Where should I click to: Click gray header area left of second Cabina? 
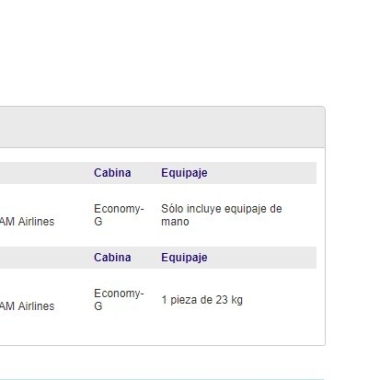pyautogui.click(x=47, y=257)
